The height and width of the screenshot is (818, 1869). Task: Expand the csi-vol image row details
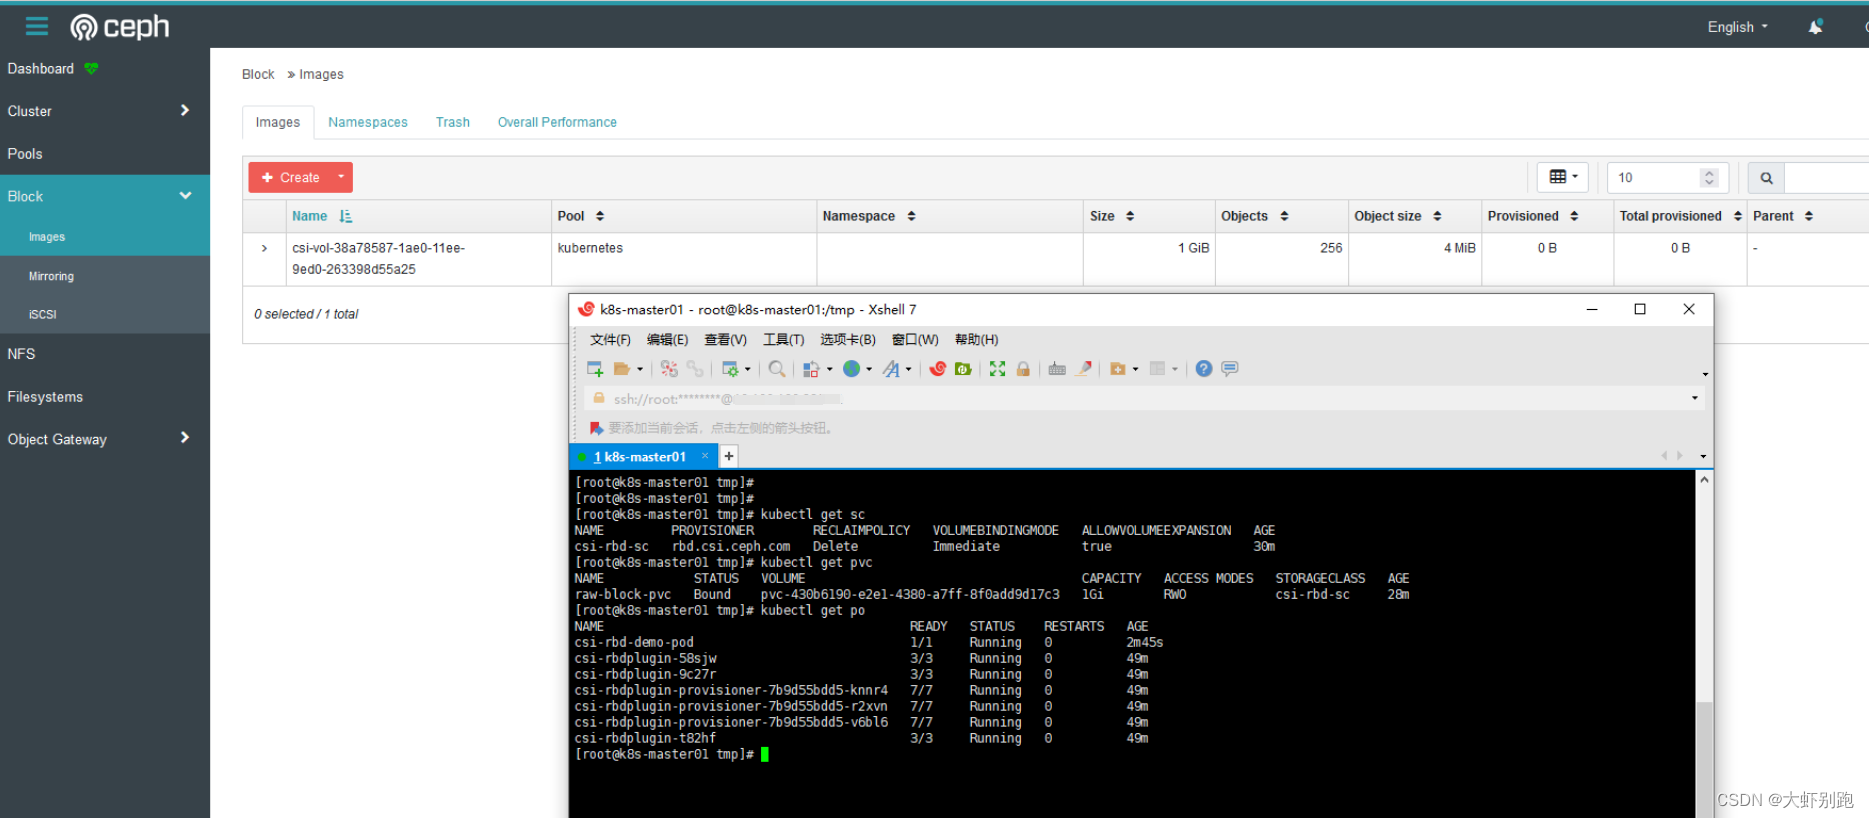click(x=264, y=248)
